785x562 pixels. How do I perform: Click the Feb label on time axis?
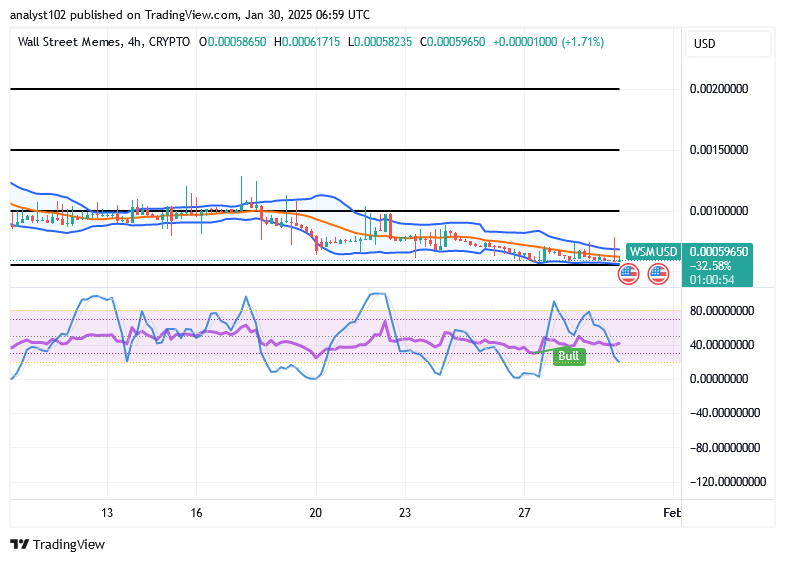(672, 513)
